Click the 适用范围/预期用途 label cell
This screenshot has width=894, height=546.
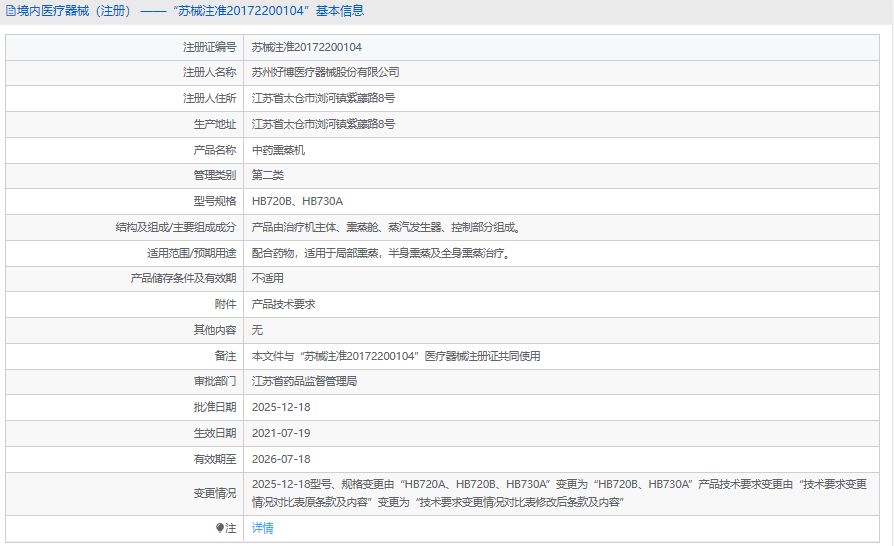coord(124,253)
